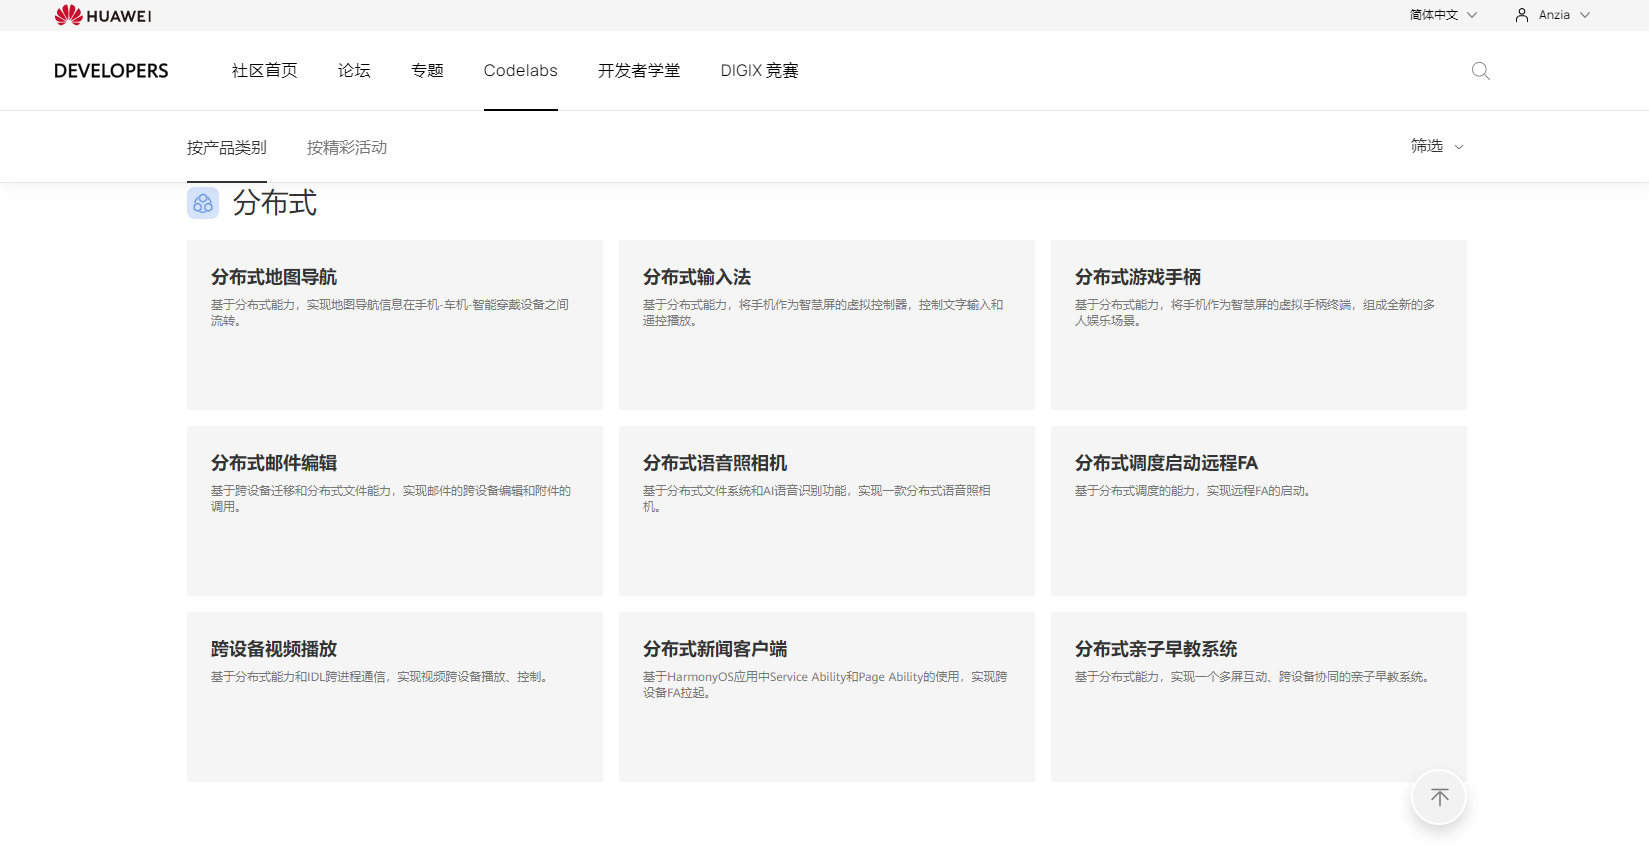
Task: Click description starting 基于分布式能力，实现一个多屏互动
Action: click(x=1253, y=677)
